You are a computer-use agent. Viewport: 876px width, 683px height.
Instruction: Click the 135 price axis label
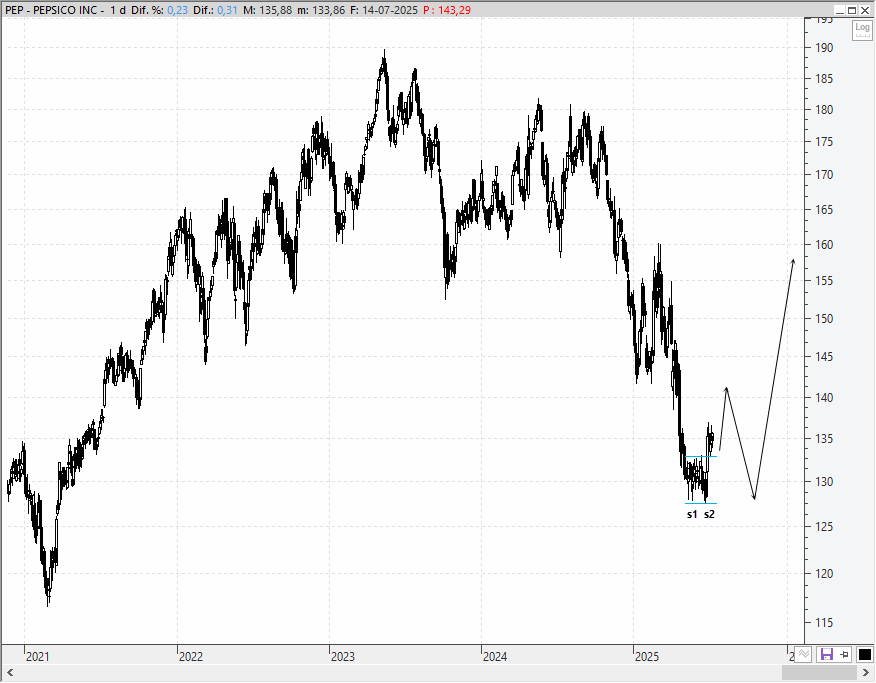point(824,439)
